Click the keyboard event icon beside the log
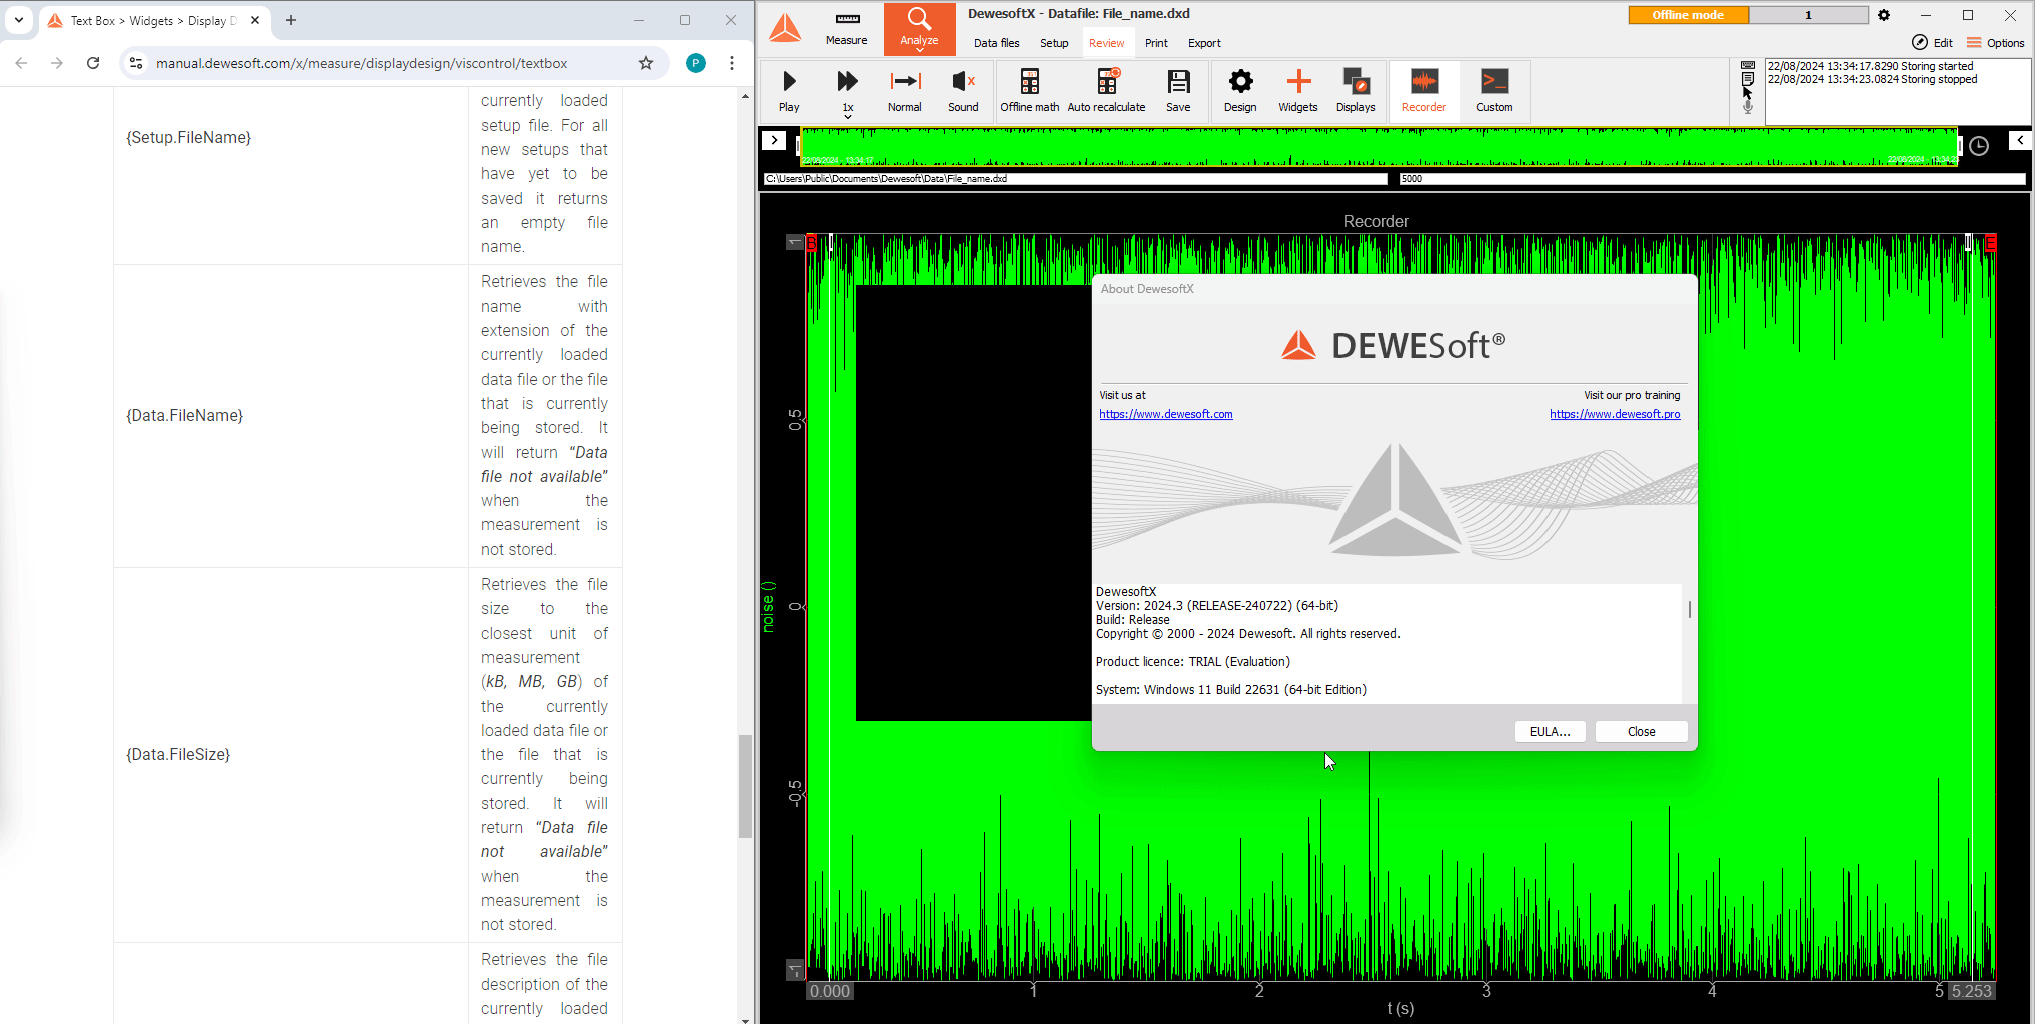 (1748, 65)
